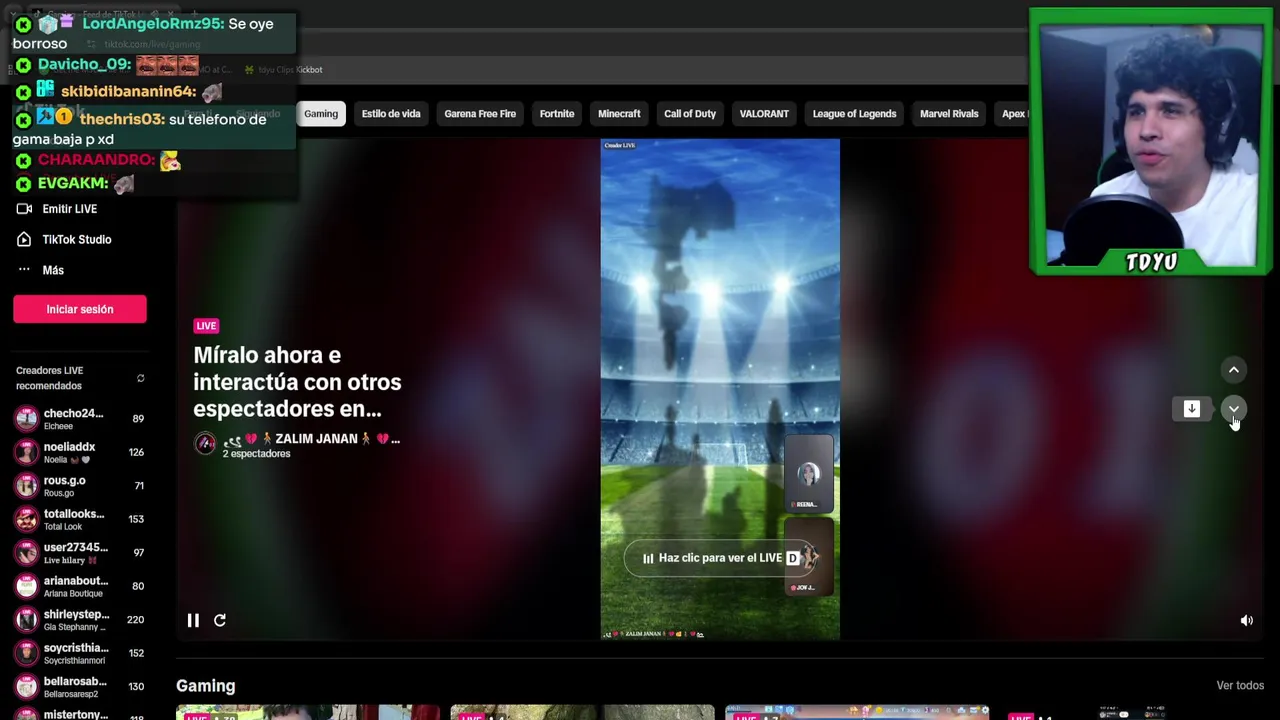1280x720 pixels.
Task: Go to previous LIVE with up chevron
Action: click(x=1233, y=370)
